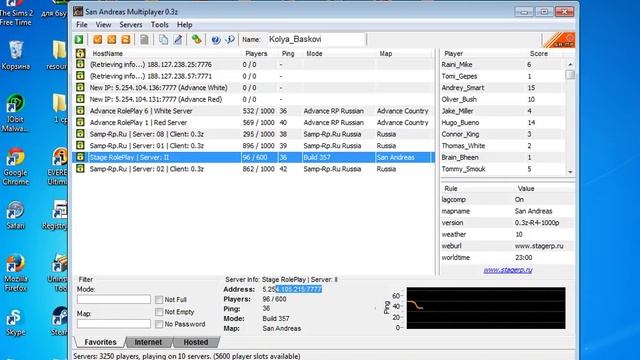This screenshot has height=360, width=640.
Task: Click the green Connect play icon
Action: pyautogui.click(x=79, y=40)
